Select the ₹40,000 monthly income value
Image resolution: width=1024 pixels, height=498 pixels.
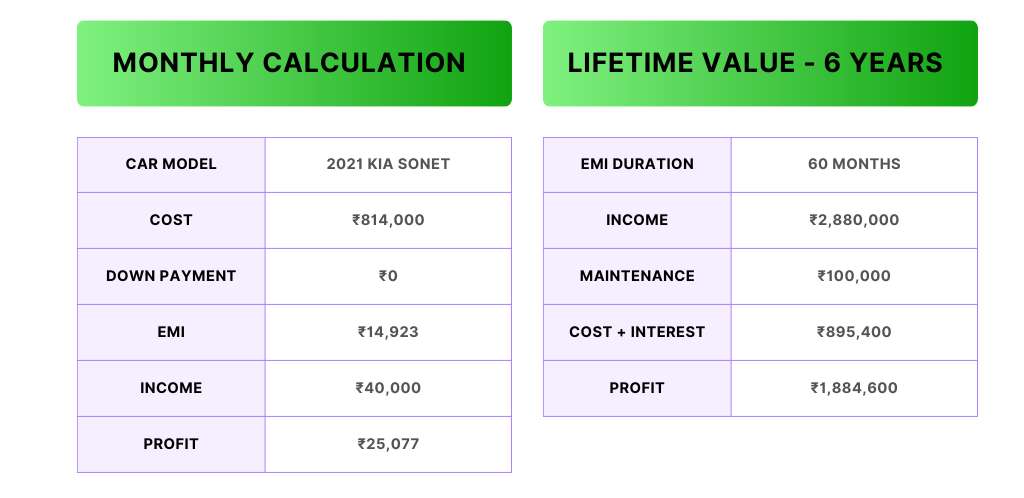pos(388,388)
